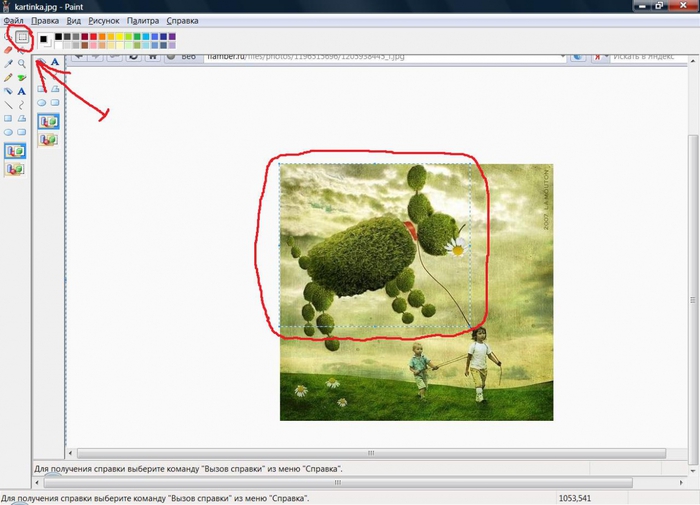Activate the Magnifier zoom tool
Image resolution: width=700 pixels, height=505 pixels.
tap(22, 63)
